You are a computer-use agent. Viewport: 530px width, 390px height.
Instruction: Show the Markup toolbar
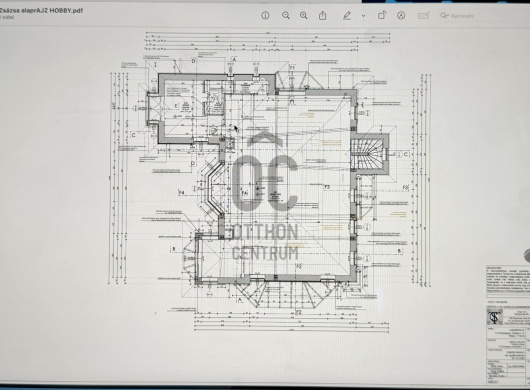click(401, 16)
